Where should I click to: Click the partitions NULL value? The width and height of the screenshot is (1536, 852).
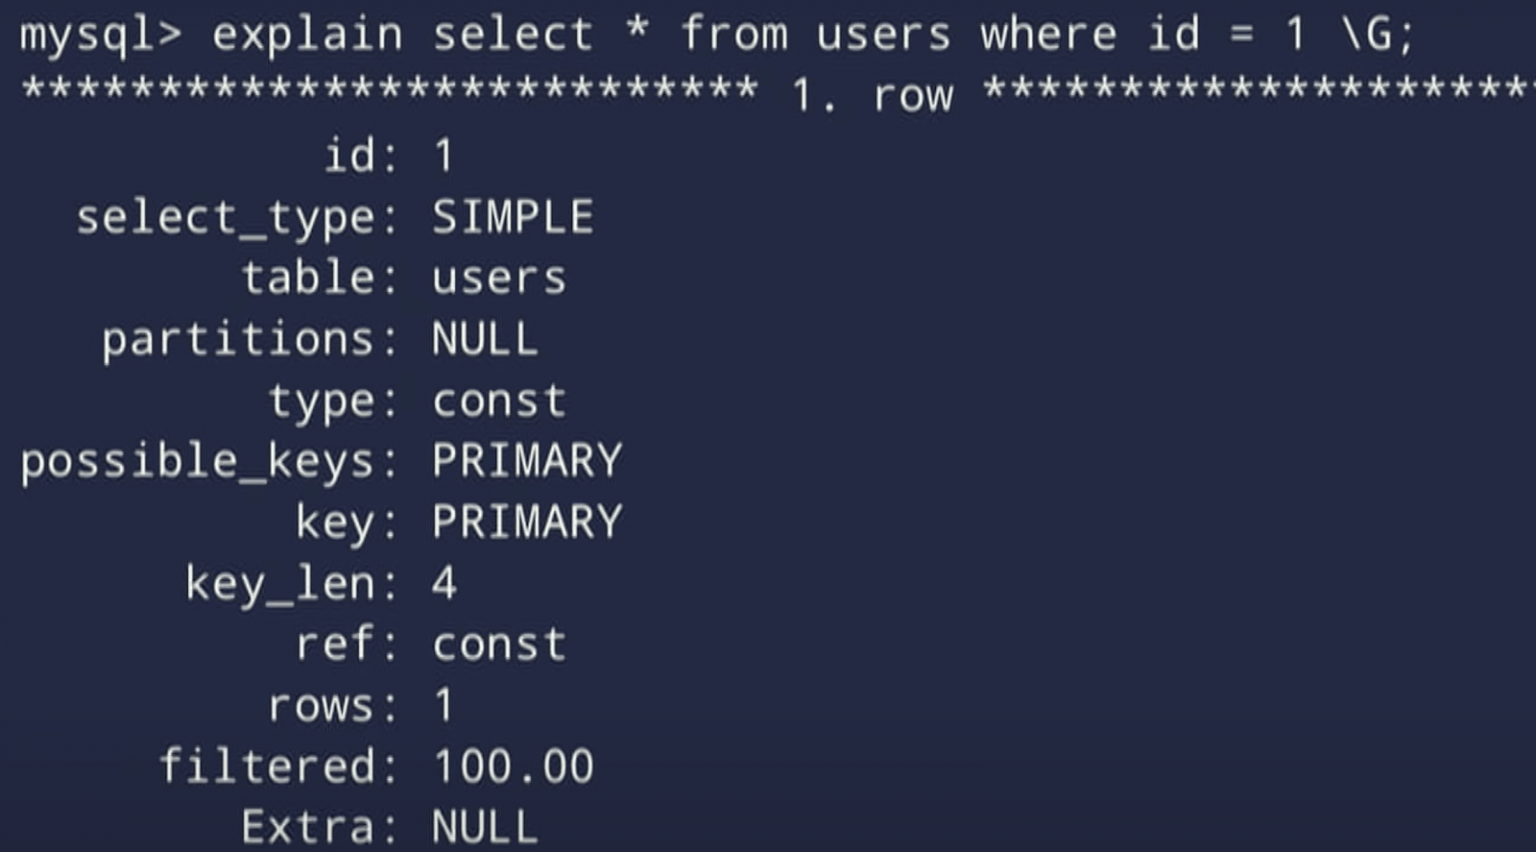[x=485, y=339]
